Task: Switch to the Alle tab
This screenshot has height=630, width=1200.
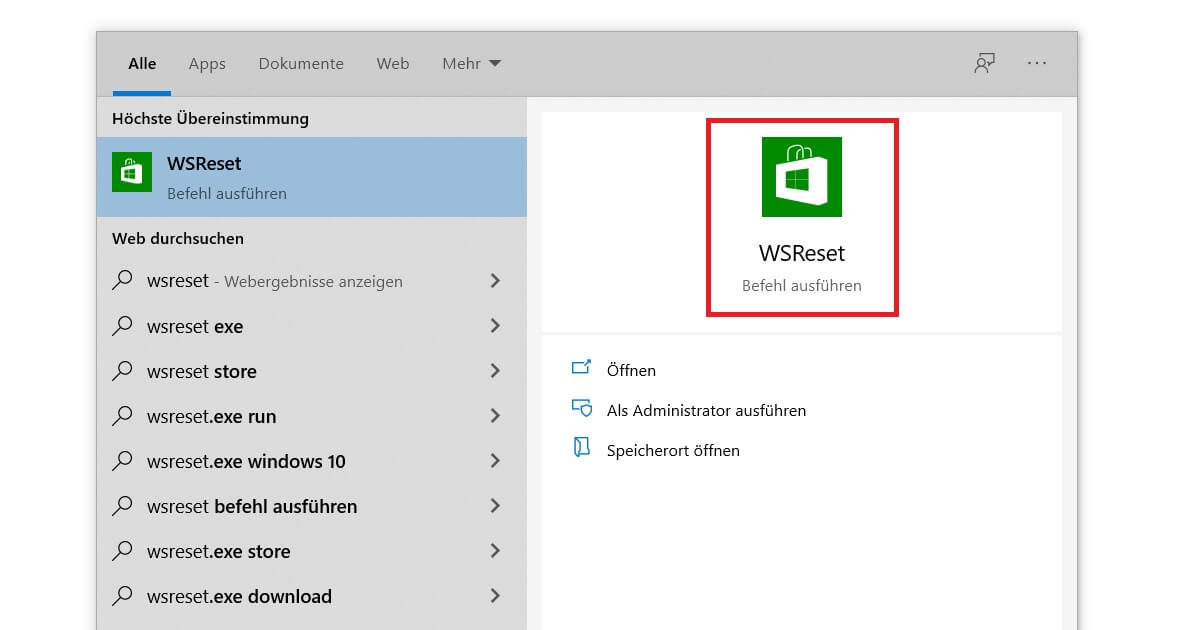Action: tap(142, 63)
